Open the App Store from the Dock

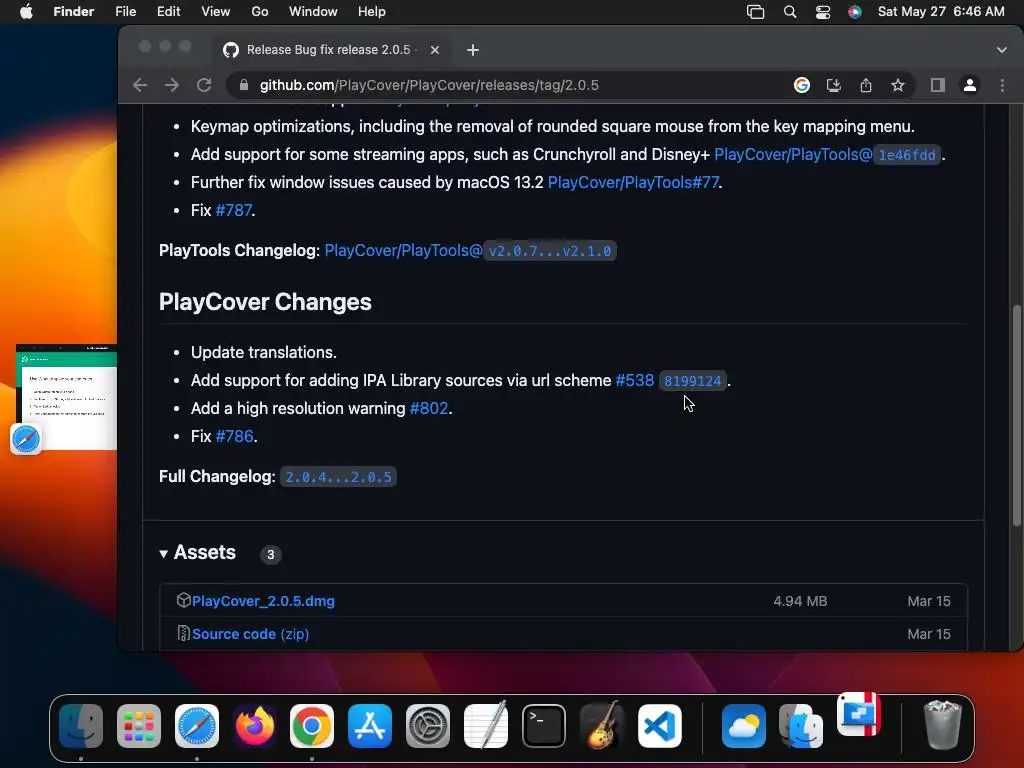[x=370, y=726]
